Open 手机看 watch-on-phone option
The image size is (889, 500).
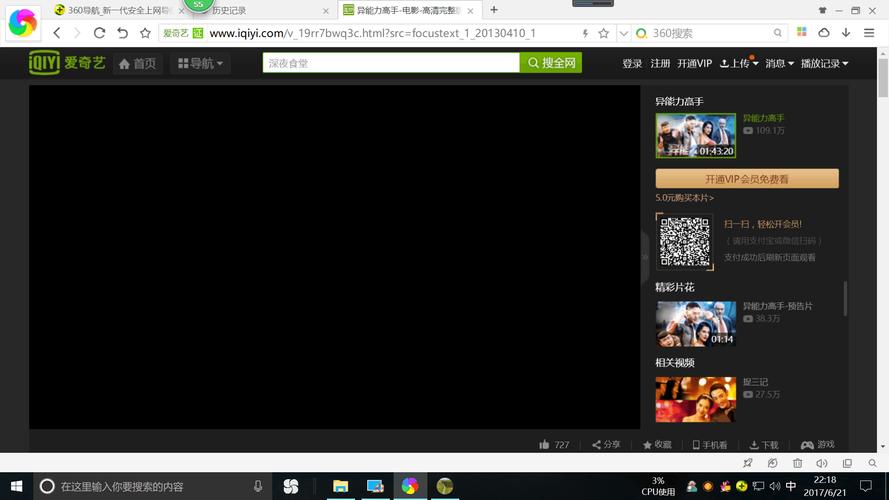point(696,445)
